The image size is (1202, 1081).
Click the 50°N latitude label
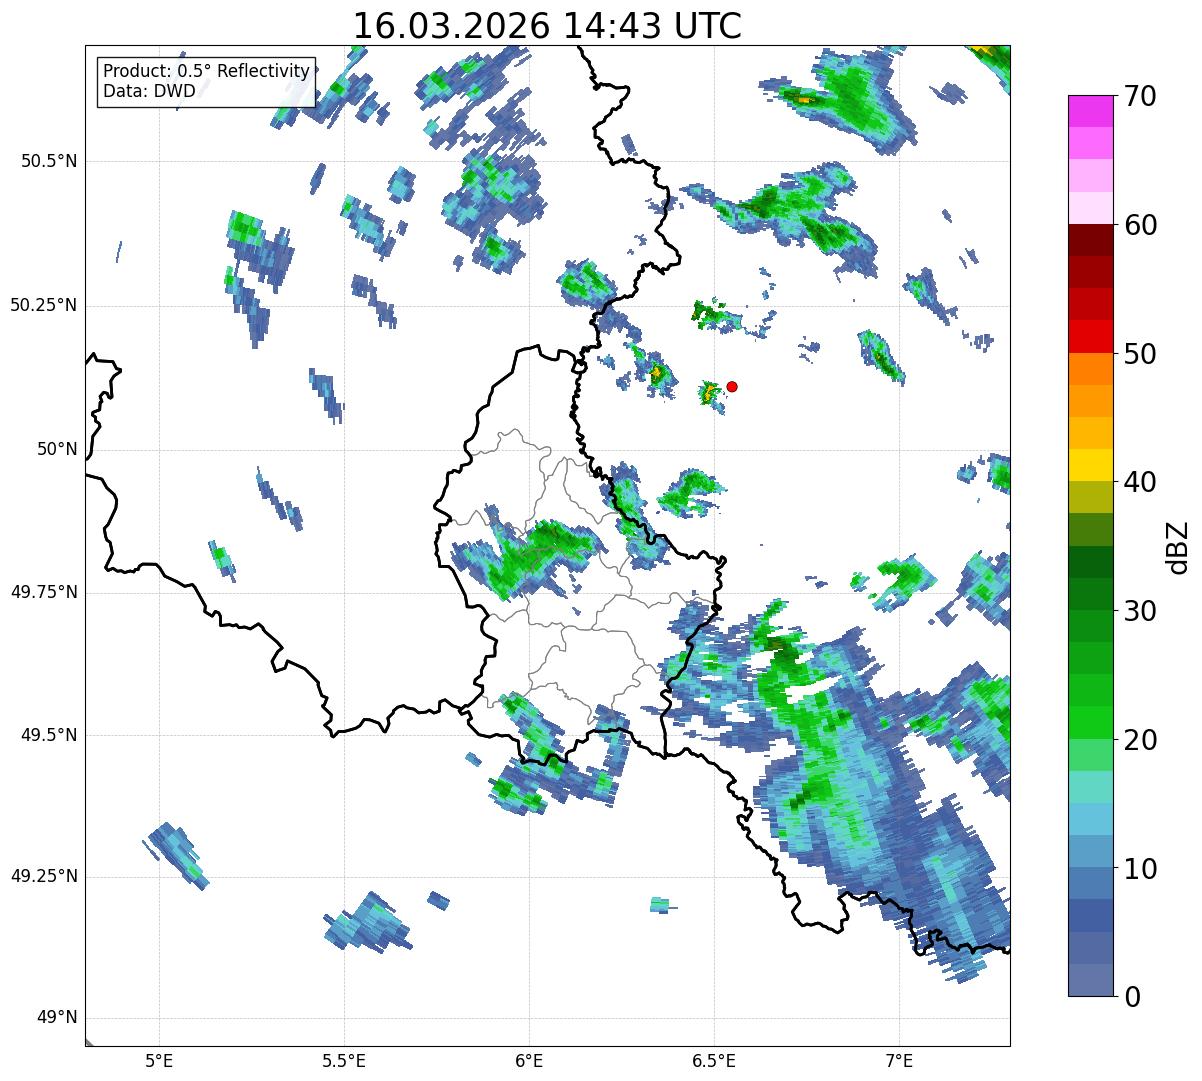(57, 449)
